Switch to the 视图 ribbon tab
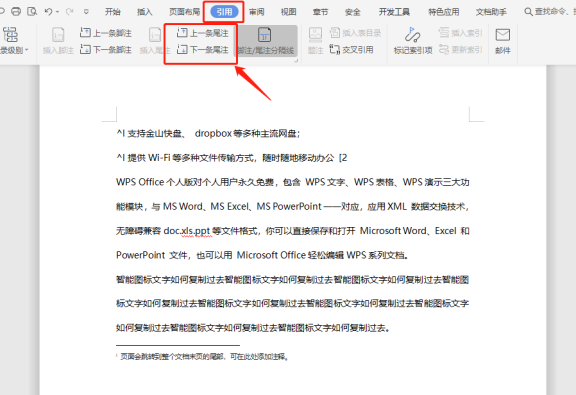Viewport: 576px width, 395px height. click(288, 12)
